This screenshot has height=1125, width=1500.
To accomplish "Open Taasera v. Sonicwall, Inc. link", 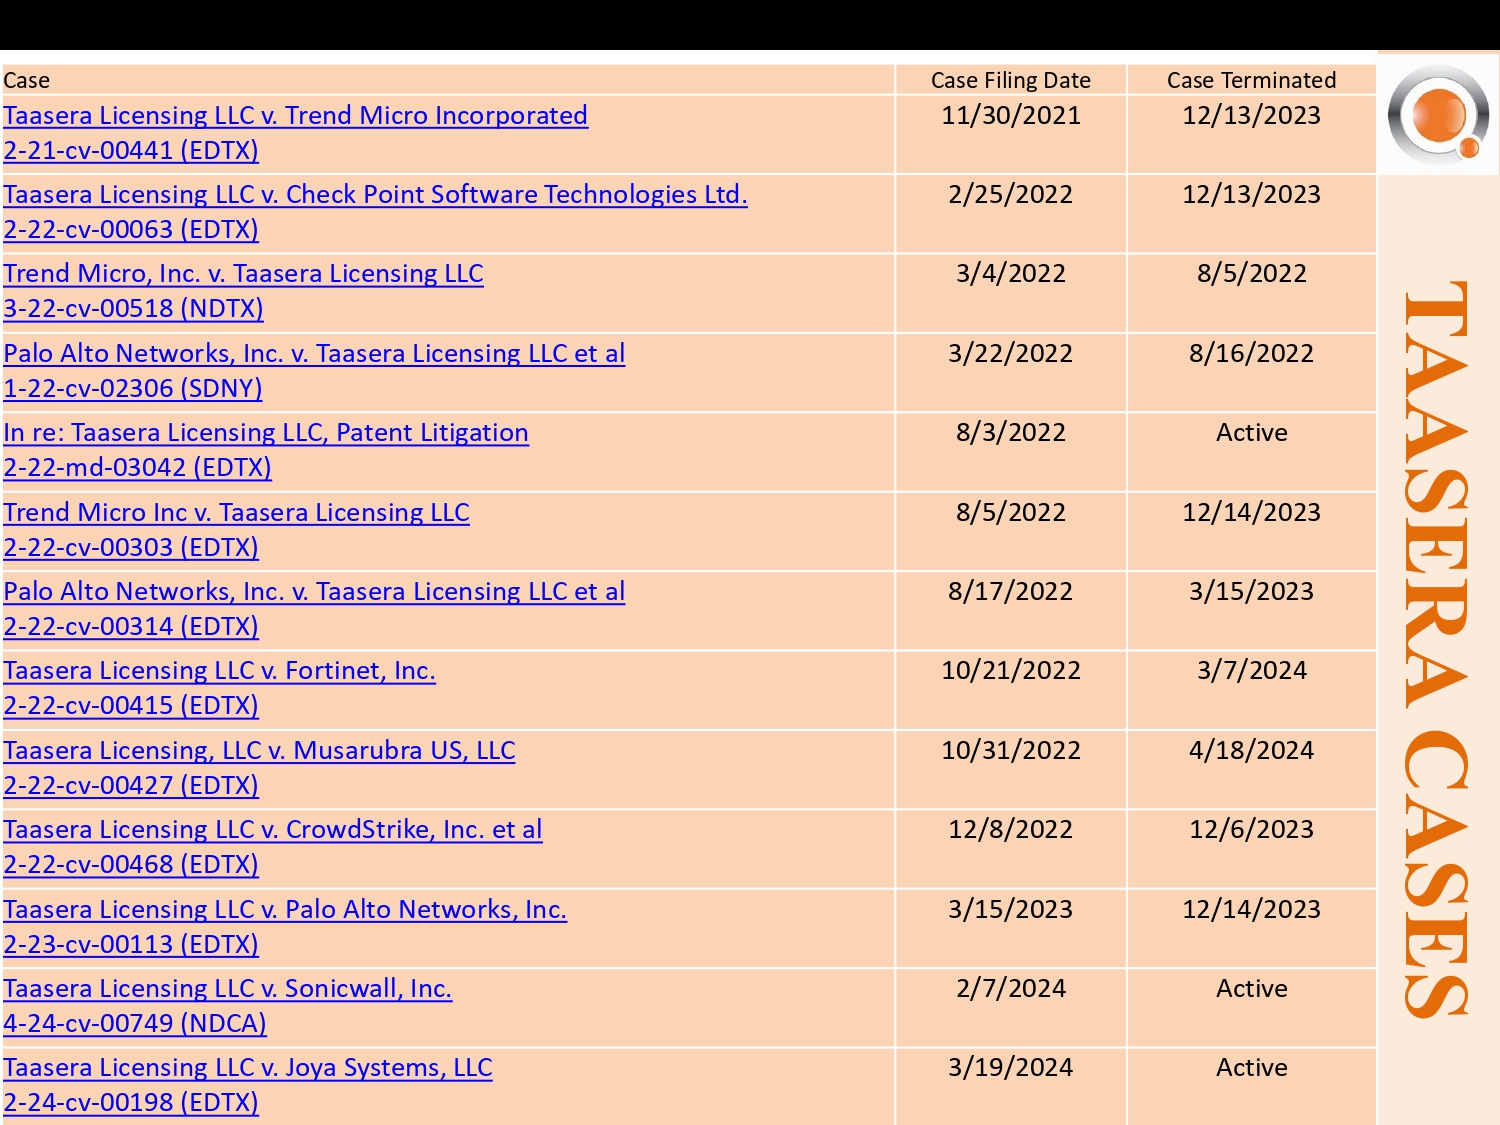I will click(x=228, y=989).
